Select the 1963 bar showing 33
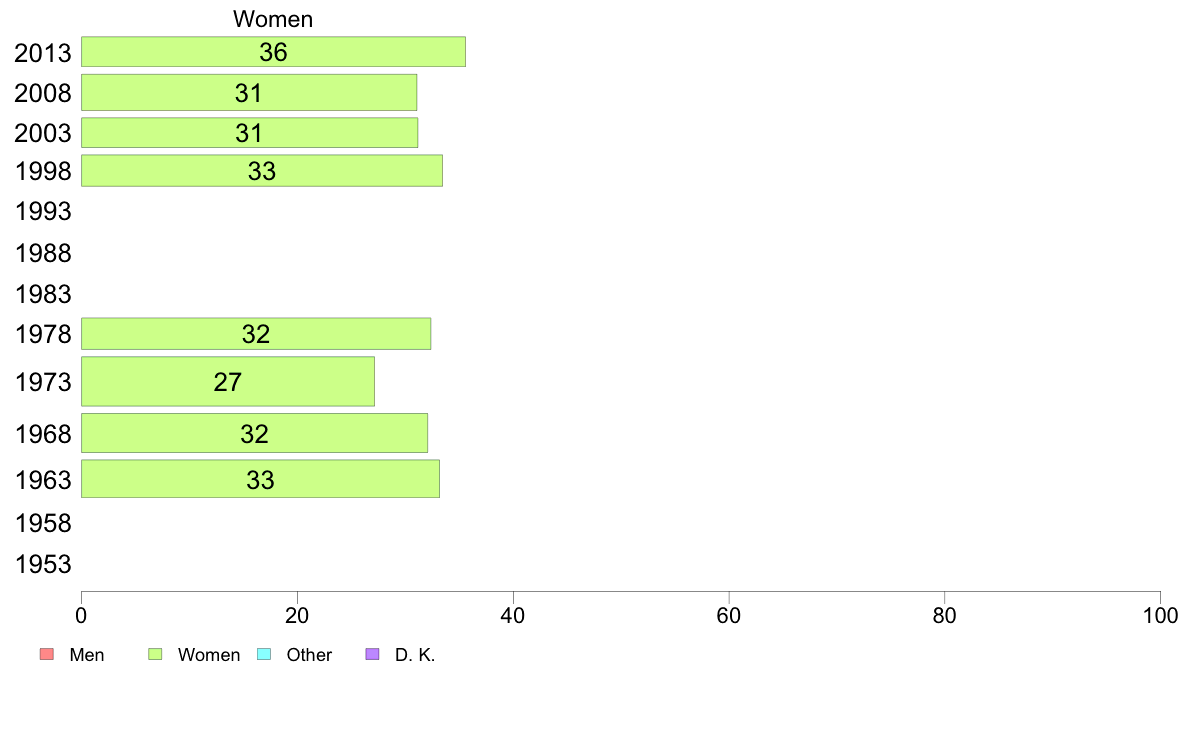Image resolution: width=1188 pixels, height=736 pixels. 261,479
